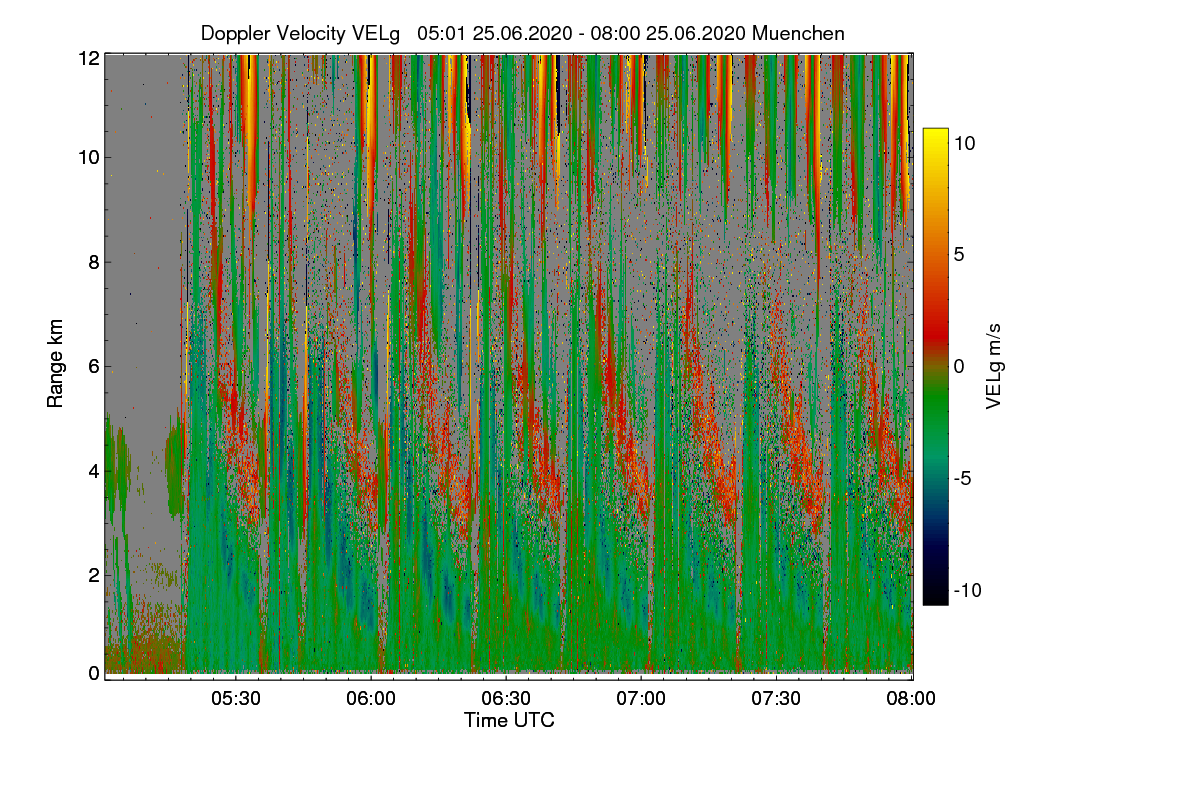The image size is (1200, 800).
Task: Click the 07:30 time axis label
Action: coord(776,699)
